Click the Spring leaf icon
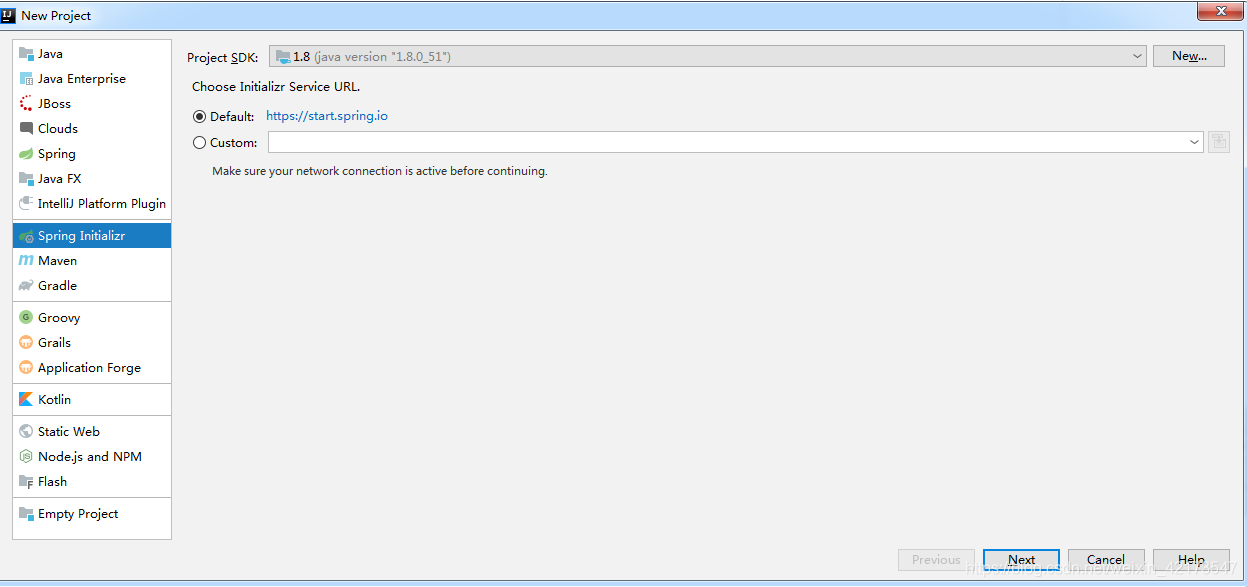Image resolution: width=1247 pixels, height=587 pixels. point(26,154)
